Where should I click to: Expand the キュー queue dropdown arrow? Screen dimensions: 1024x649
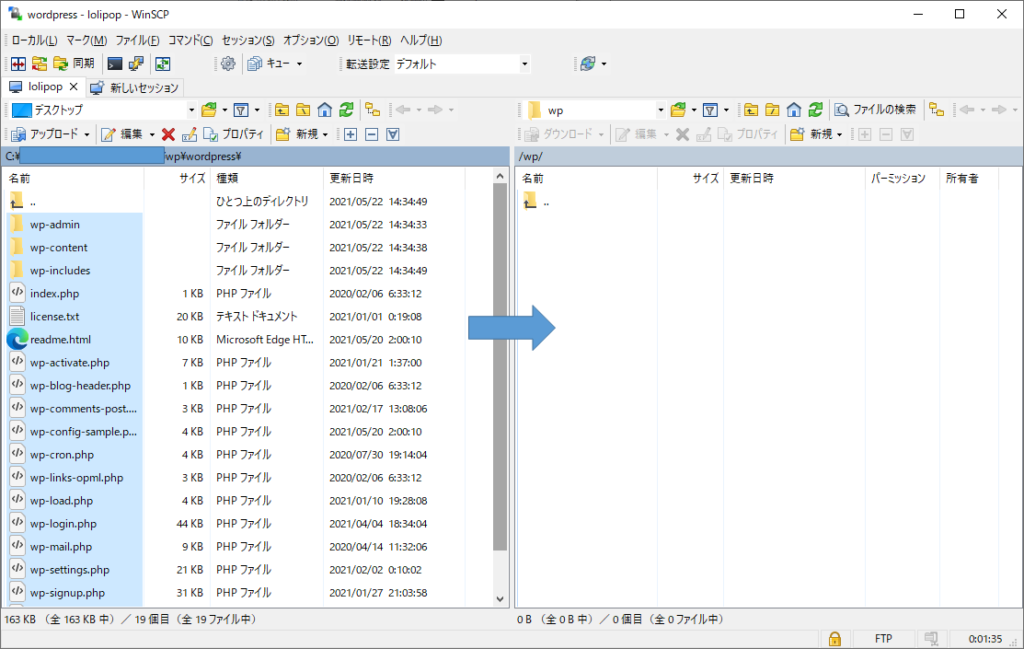tap(299, 64)
